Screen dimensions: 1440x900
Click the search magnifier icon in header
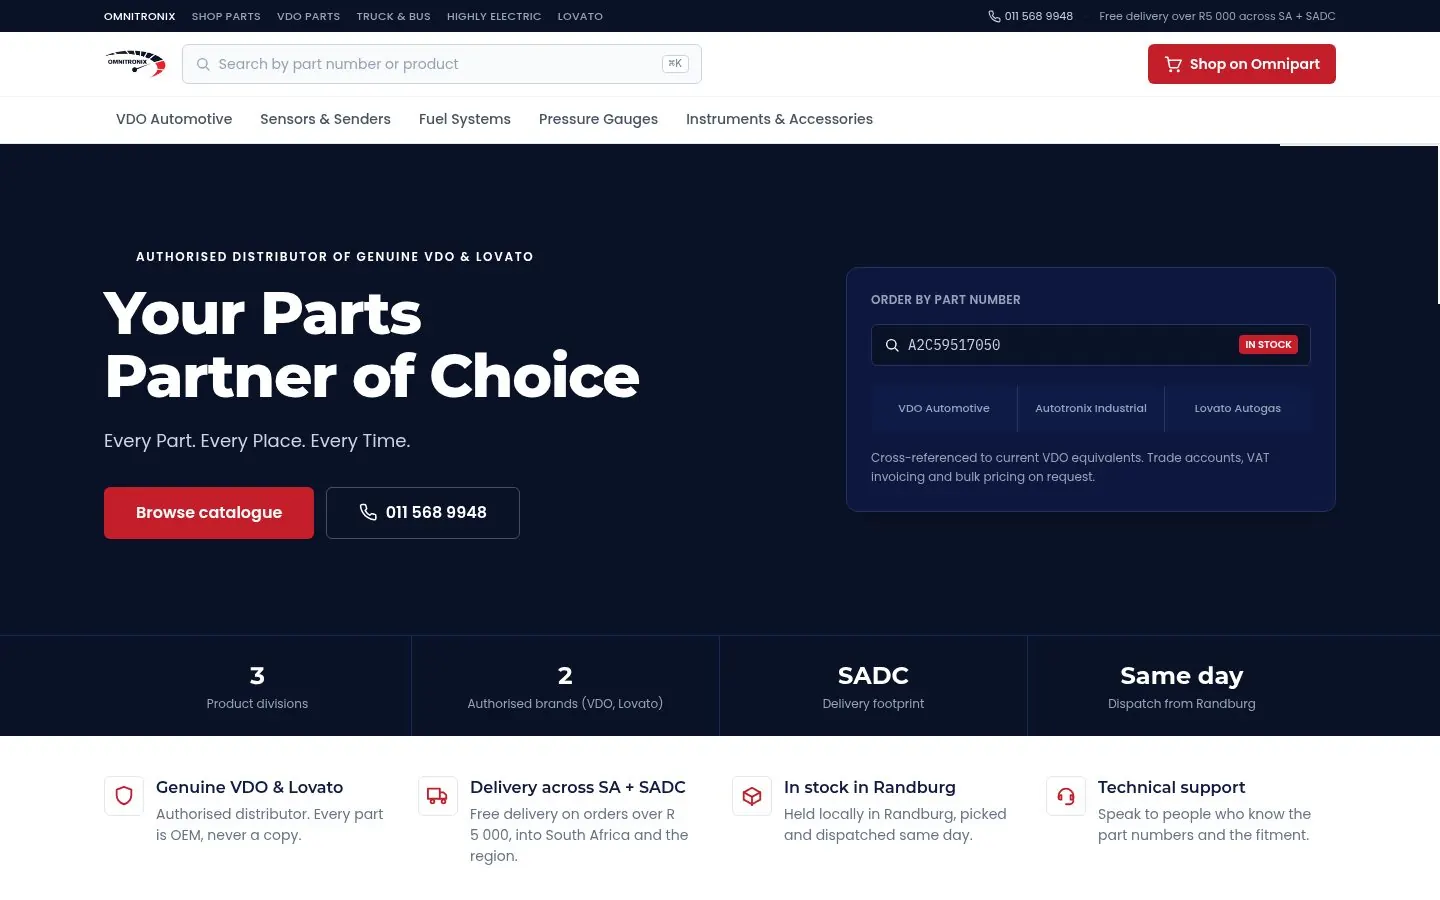[x=203, y=64]
